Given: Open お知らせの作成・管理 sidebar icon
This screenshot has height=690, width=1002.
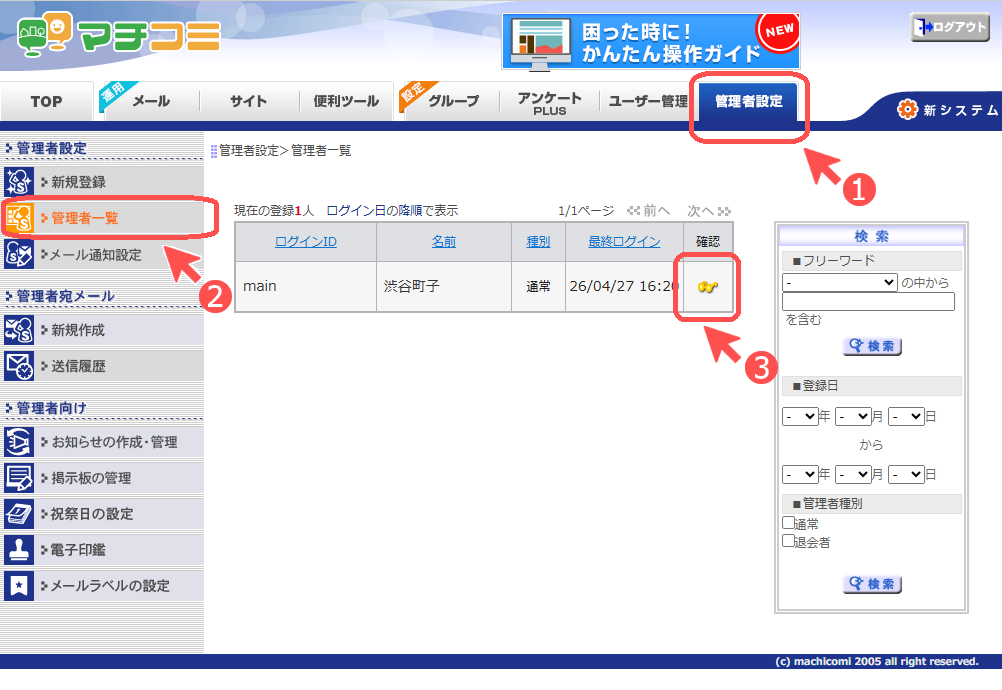Looking at the screenshot, I should (x=19, y=441).
